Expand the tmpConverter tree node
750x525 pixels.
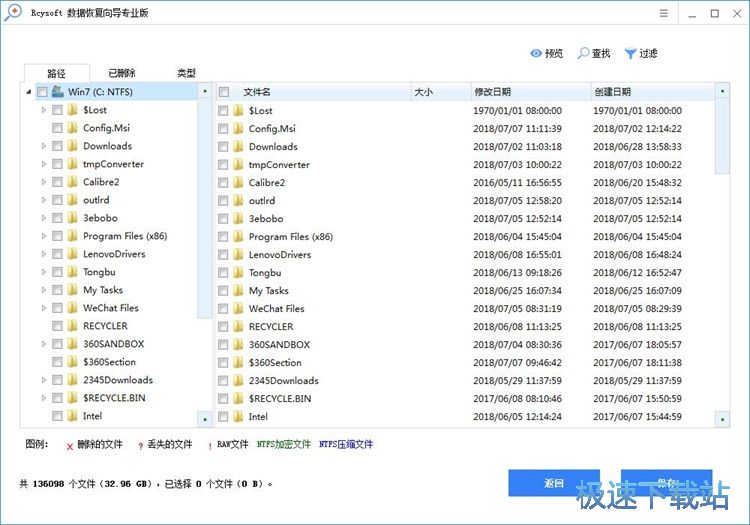click(44, 164)
